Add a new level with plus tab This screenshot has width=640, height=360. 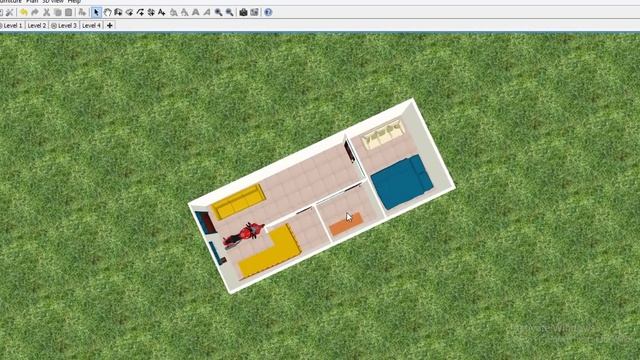click(x=109, y=25)
